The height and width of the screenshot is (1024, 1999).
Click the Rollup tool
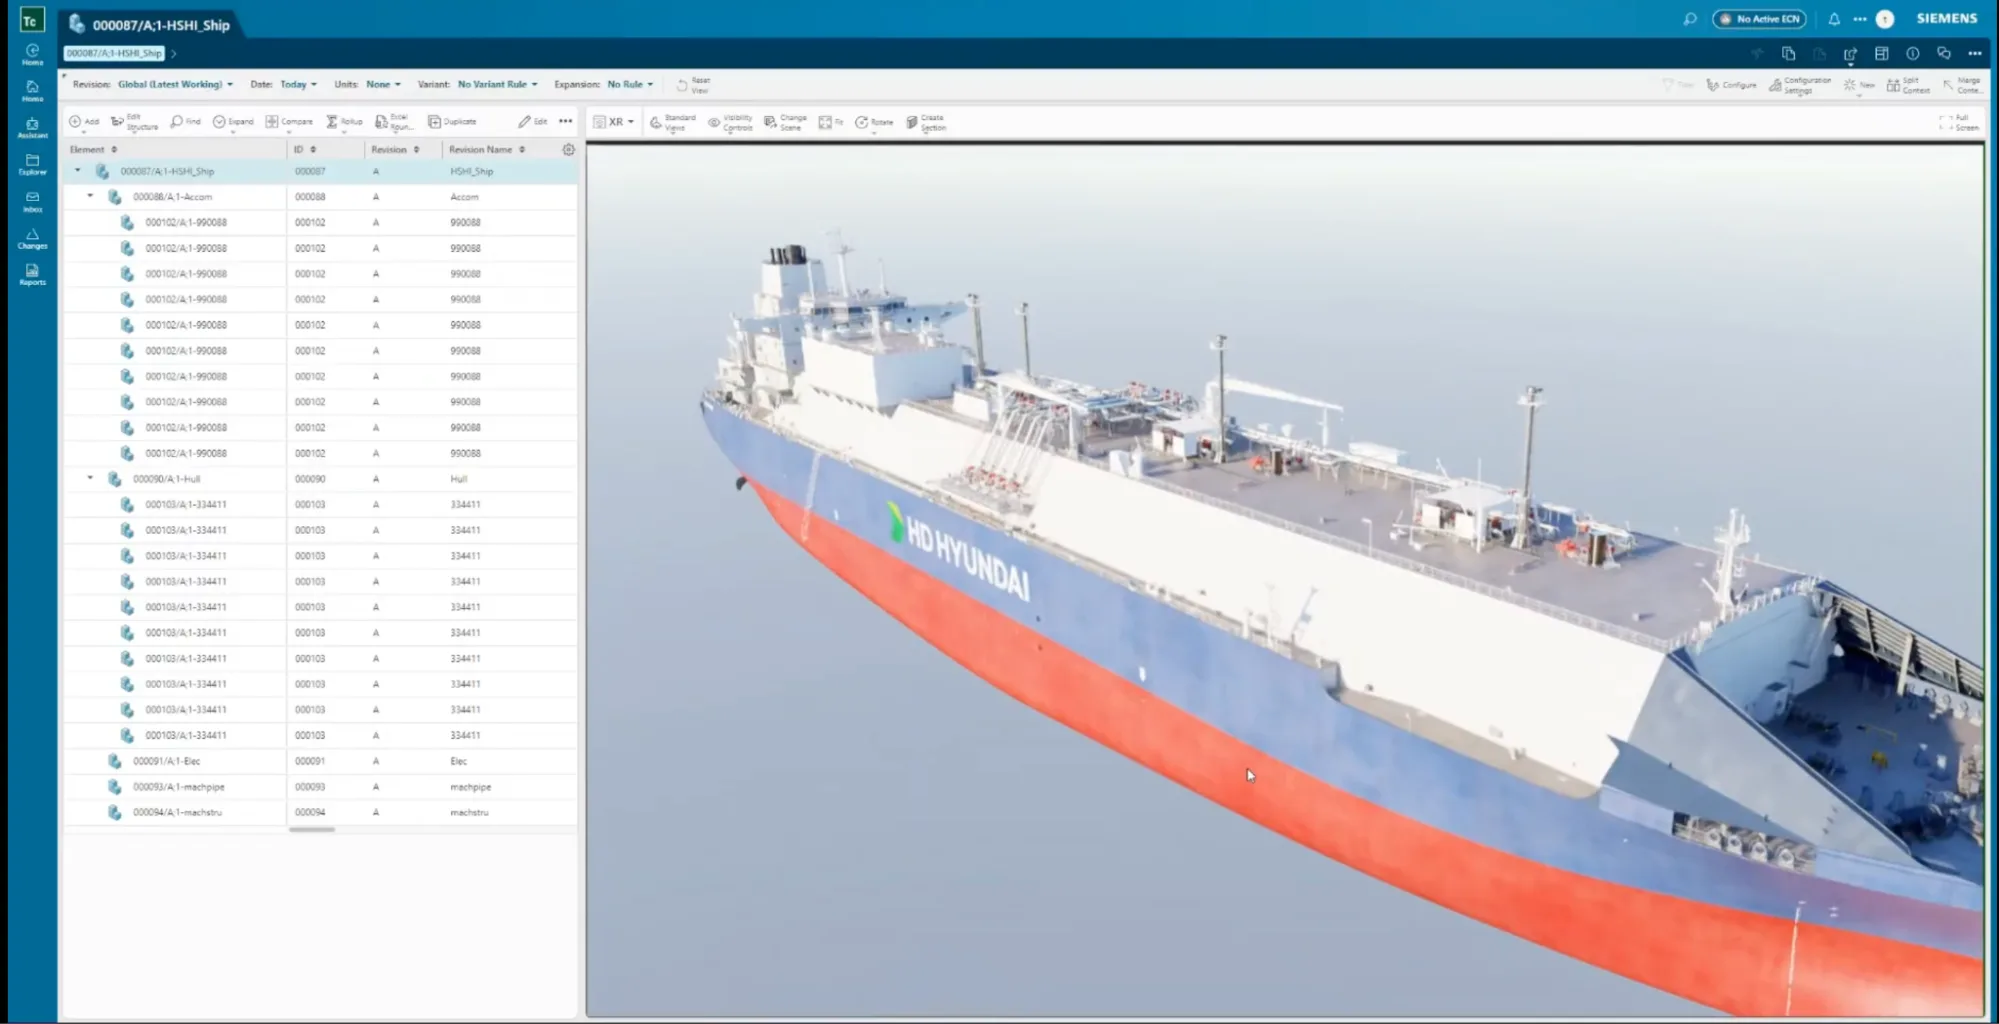345,121
